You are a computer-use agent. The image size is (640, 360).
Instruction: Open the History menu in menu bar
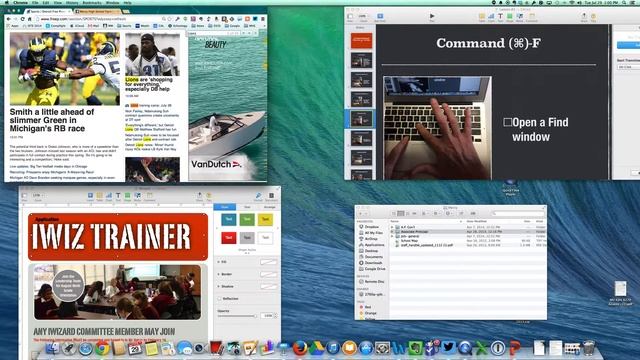coord(72,2)
